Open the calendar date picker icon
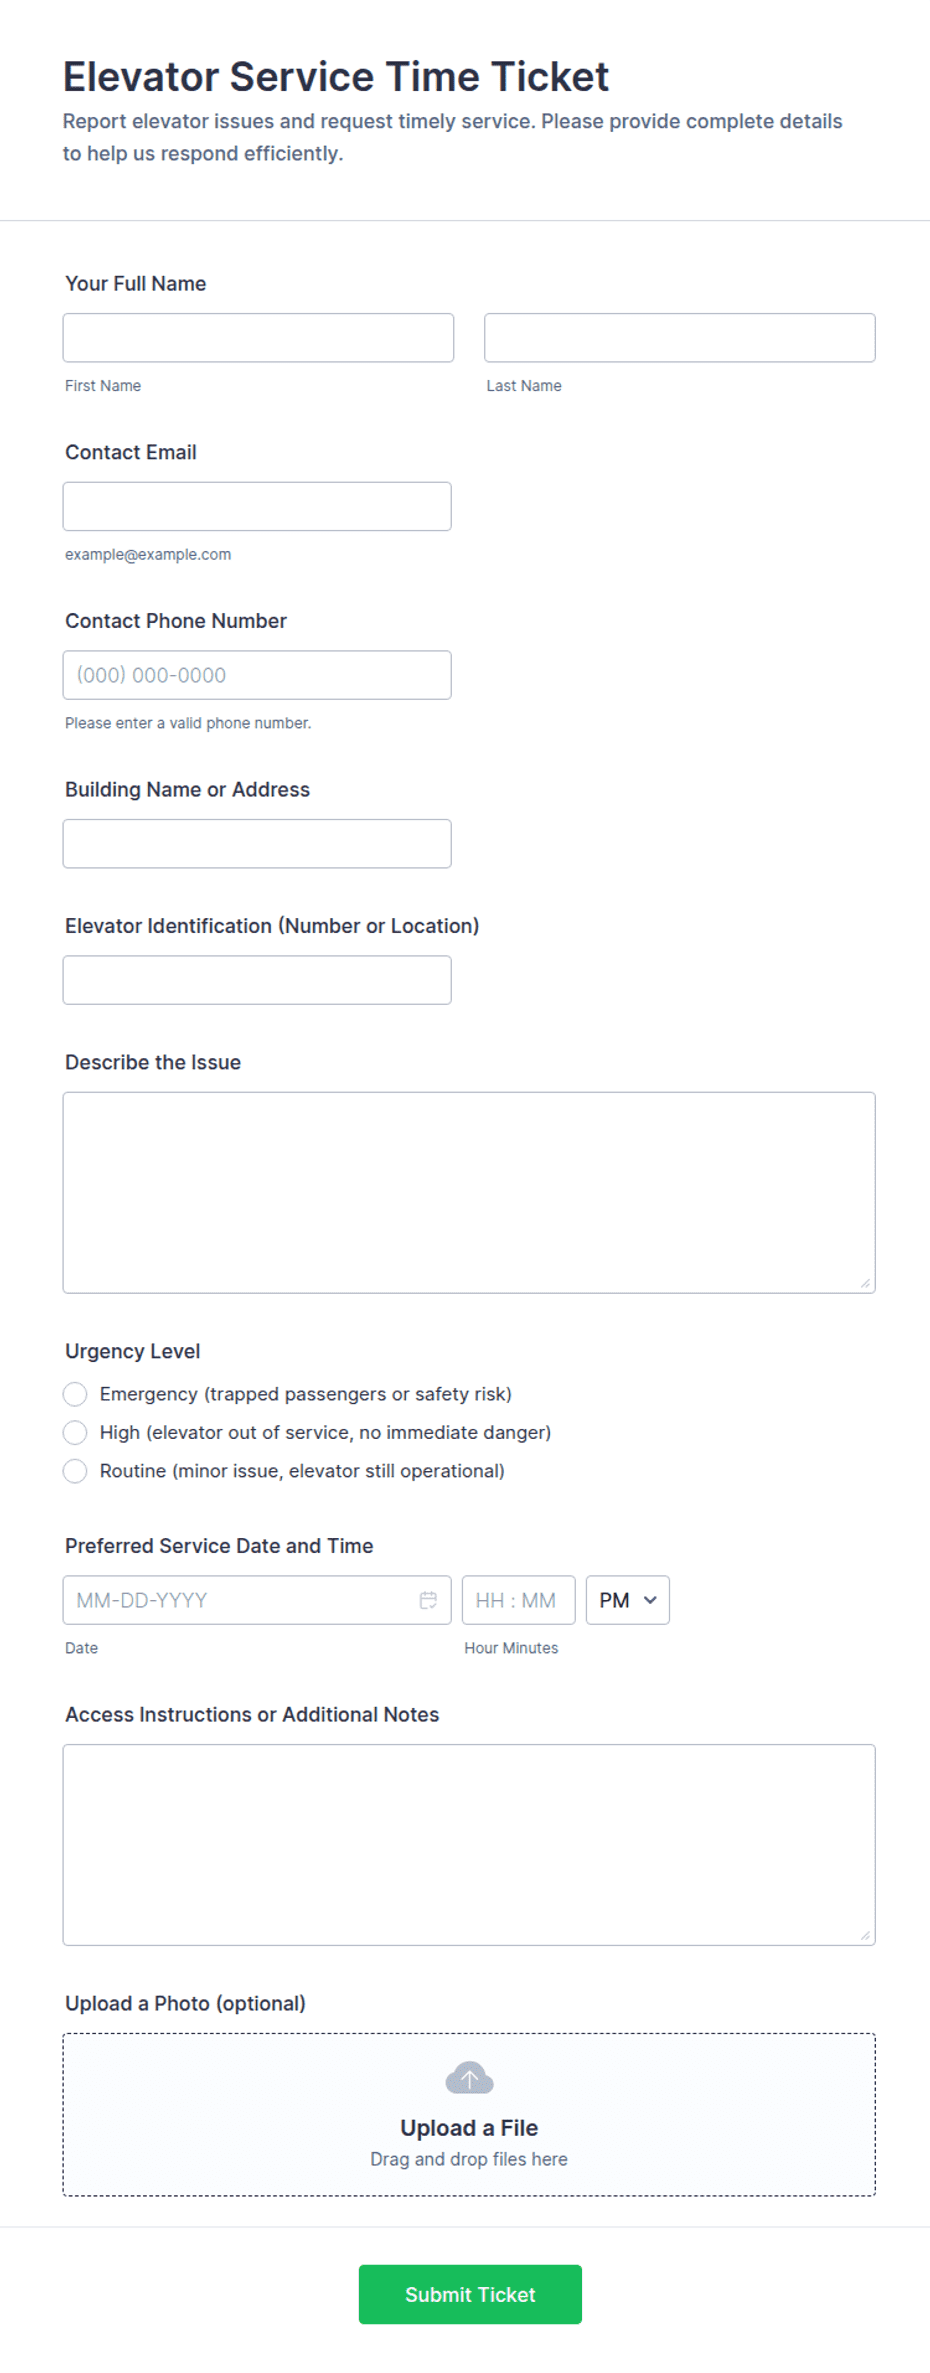The height and width of the screenshot is (2373, 930). pyautogui.click(x=428, y=1600)
